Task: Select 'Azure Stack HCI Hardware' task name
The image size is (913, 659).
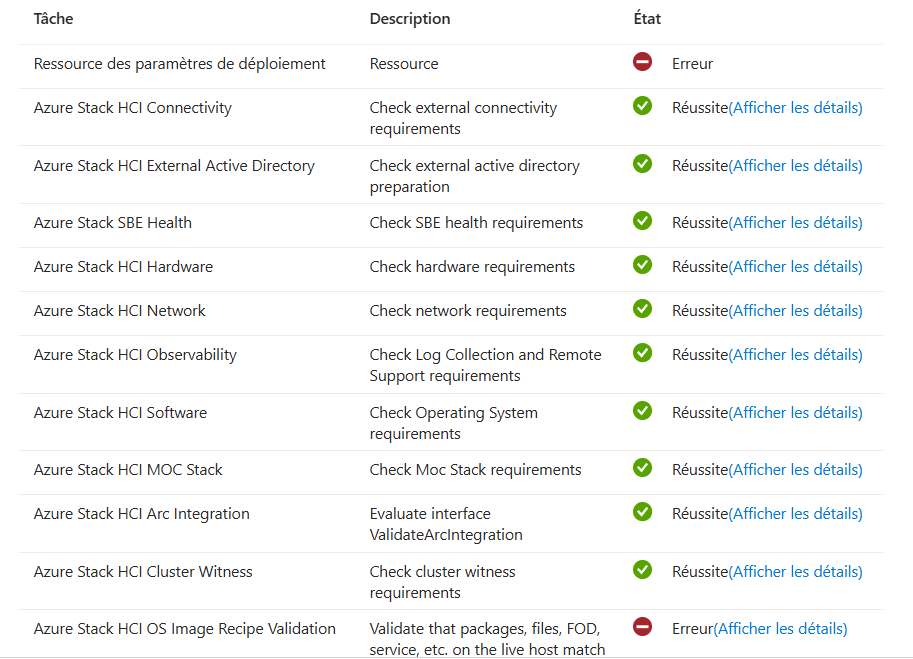Action: coord(123,267)
